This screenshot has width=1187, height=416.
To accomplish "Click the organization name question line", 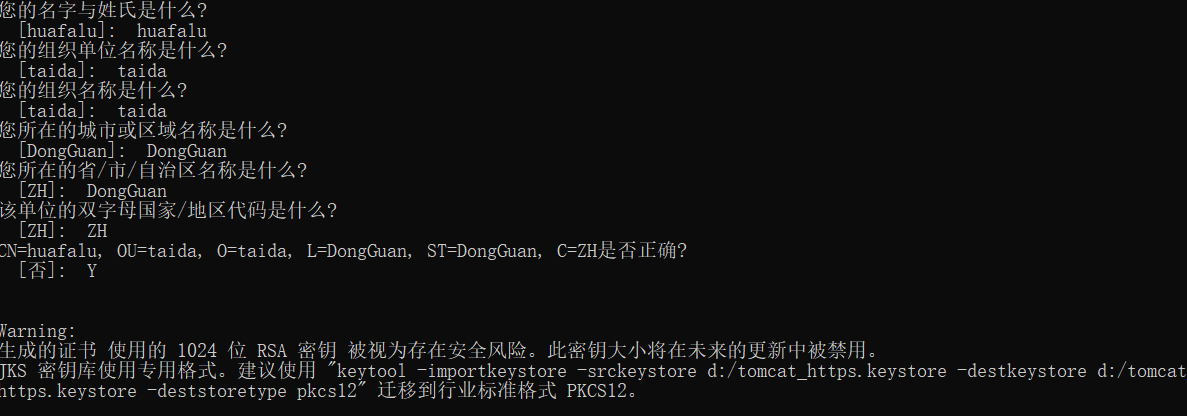I will point(94,91).
